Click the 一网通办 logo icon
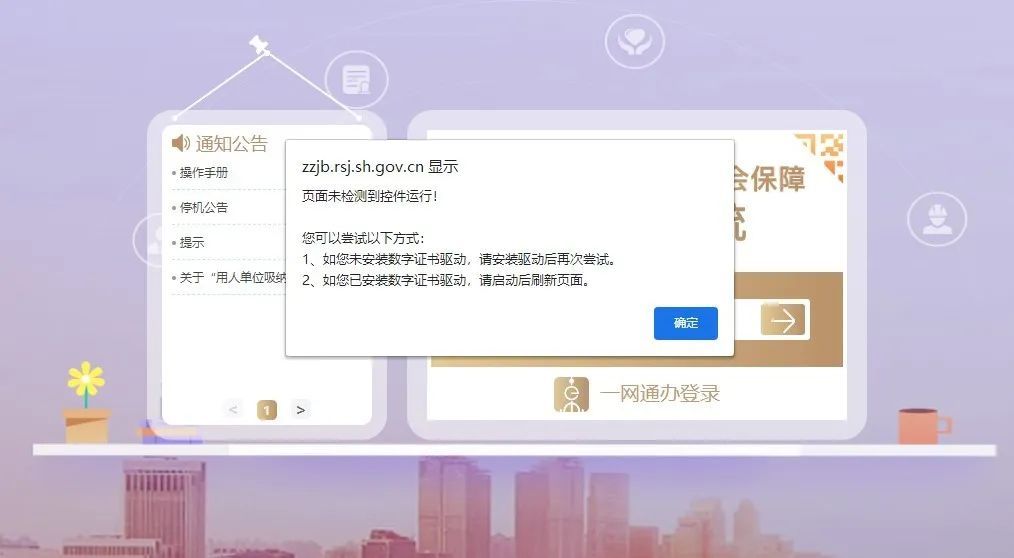This screenshot has height=558, width=1014. tap(571, 394)
